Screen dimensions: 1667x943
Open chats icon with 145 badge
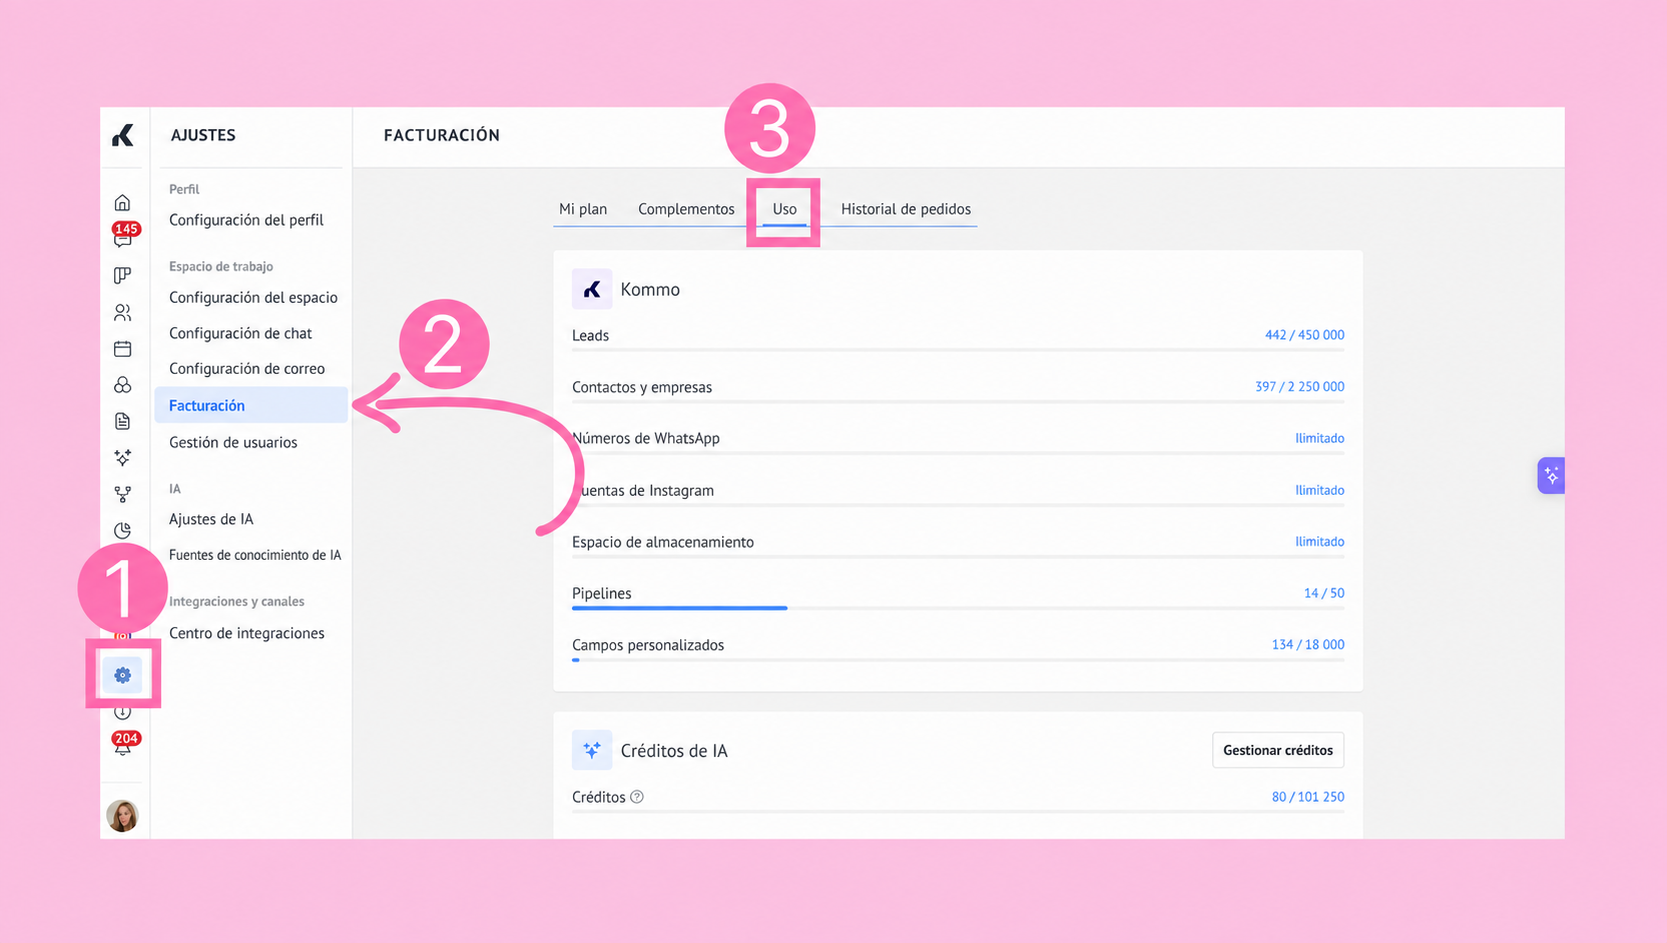tap(123, 236)
